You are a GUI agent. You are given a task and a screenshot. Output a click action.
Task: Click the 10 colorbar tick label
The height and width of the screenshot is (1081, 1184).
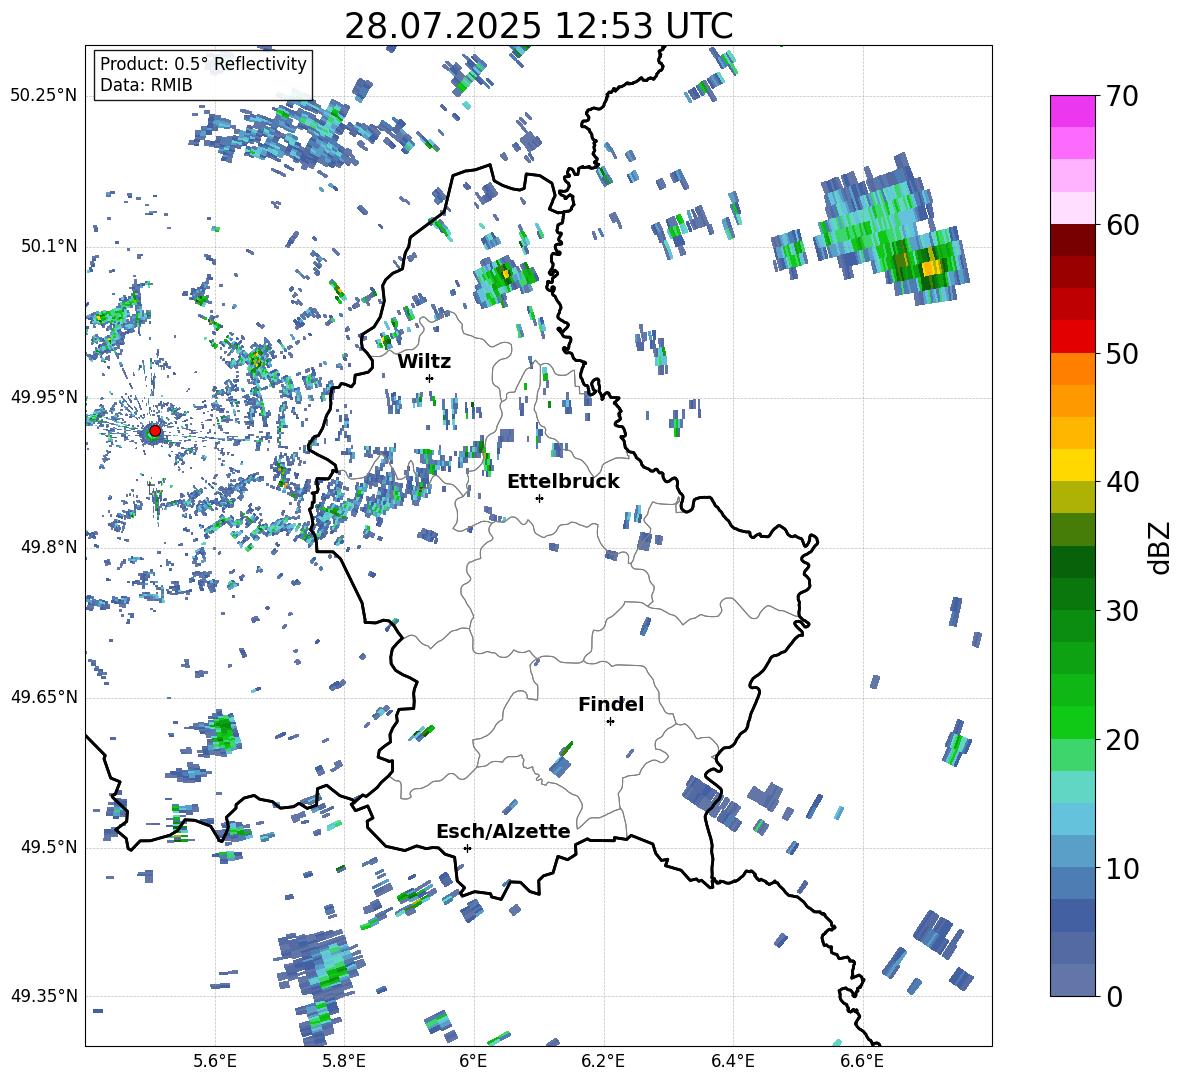pyautogui.click(x=1121, y=868)
